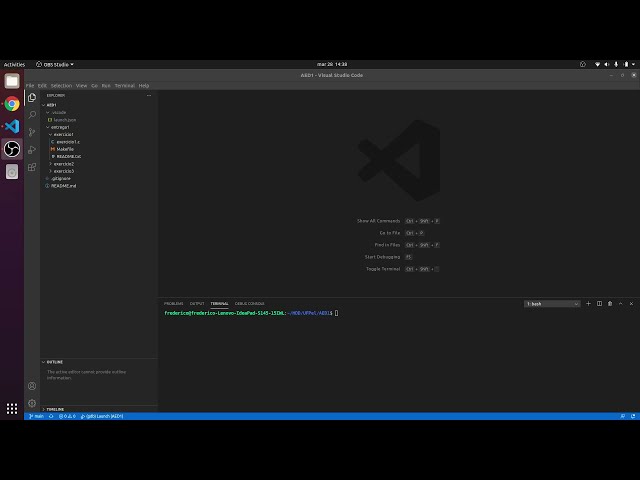Collapse the Outline section

pyautogui.click(x=52, y=362)
